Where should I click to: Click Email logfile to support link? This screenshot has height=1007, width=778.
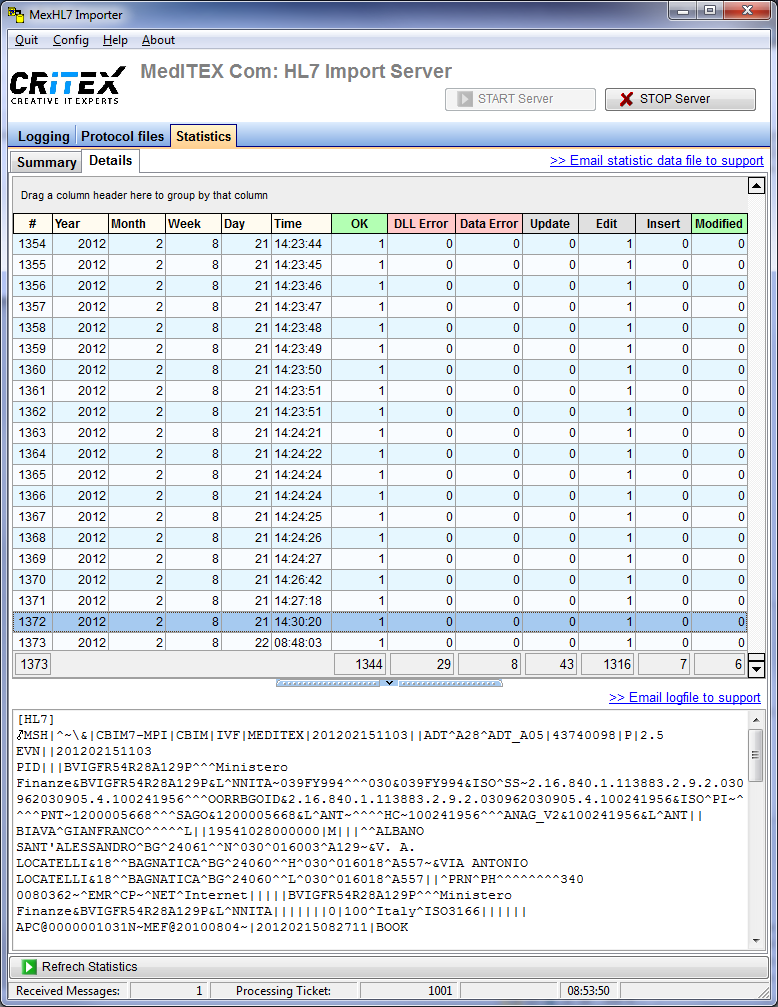[685, 697]
